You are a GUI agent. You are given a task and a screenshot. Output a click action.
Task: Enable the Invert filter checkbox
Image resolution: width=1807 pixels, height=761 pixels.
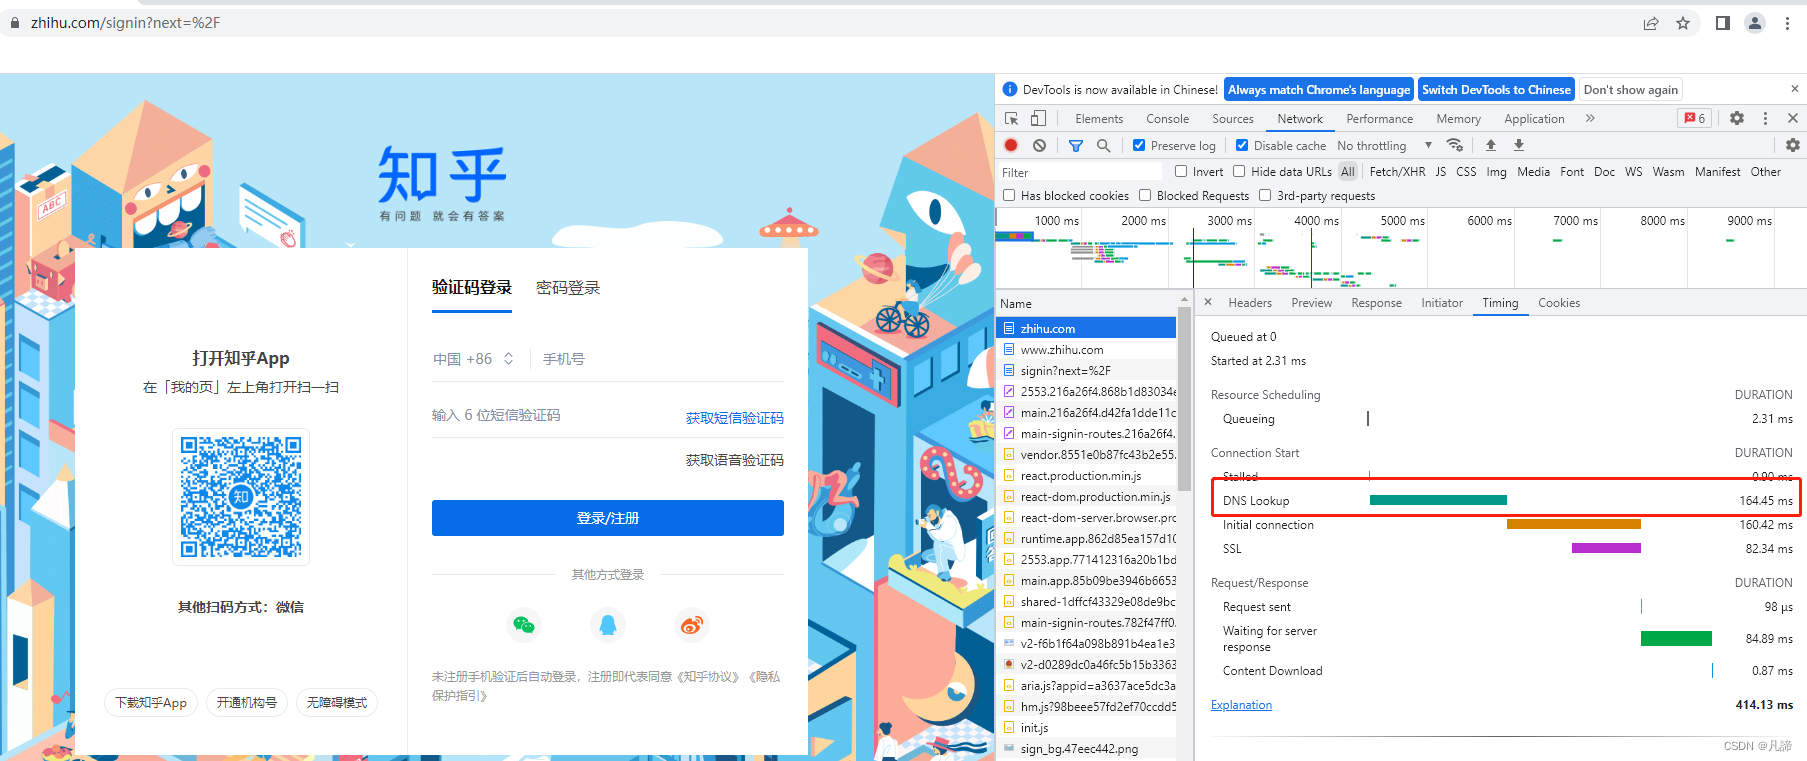[x=1181, y=171]
